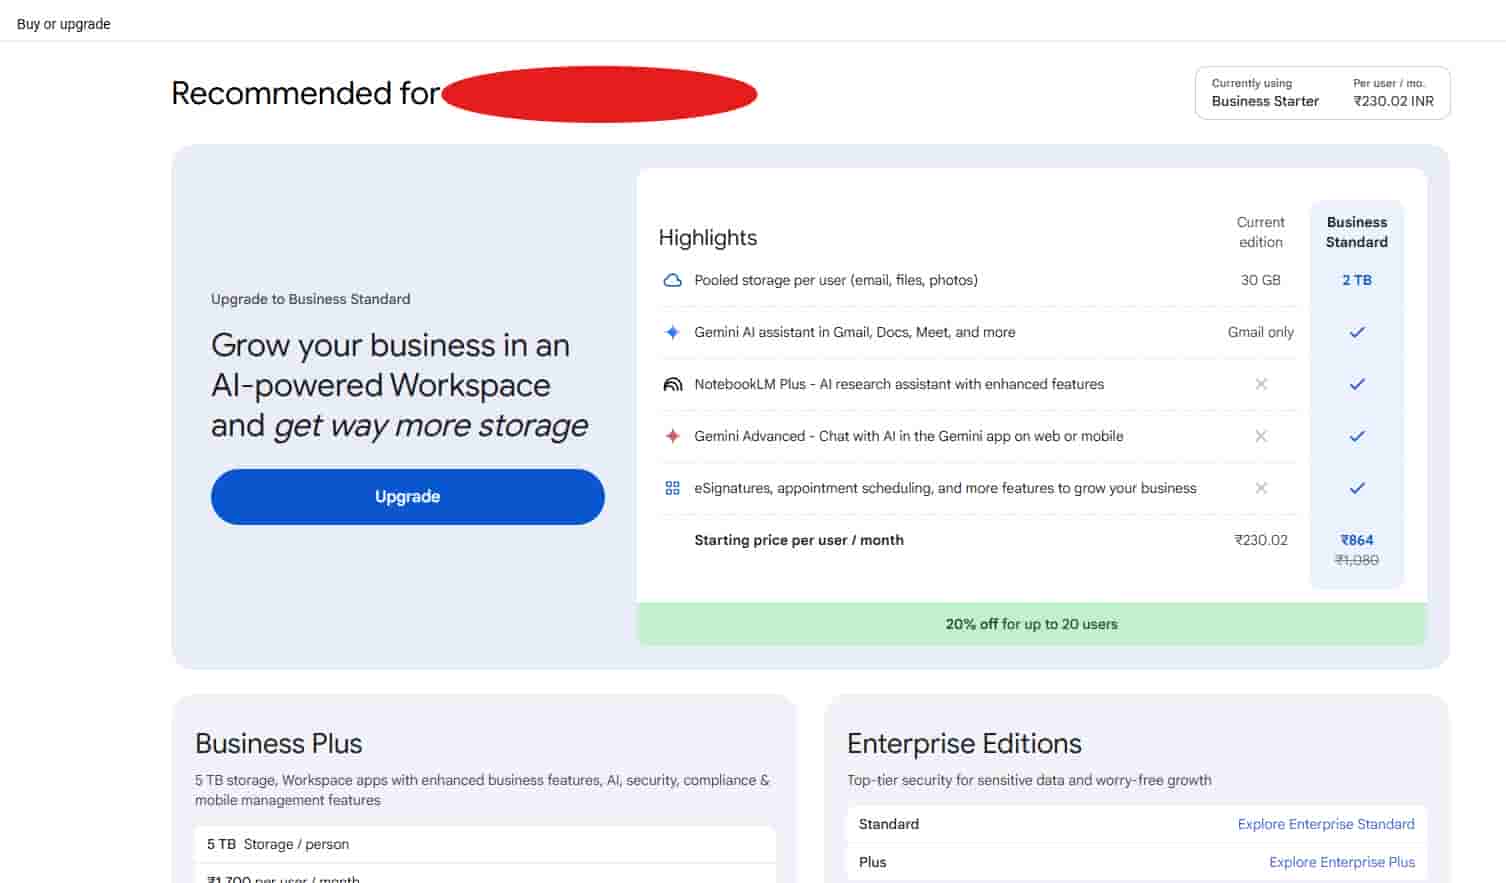
Task: Click the eSignatures grid icon
Action: click(x=672, y=488)
